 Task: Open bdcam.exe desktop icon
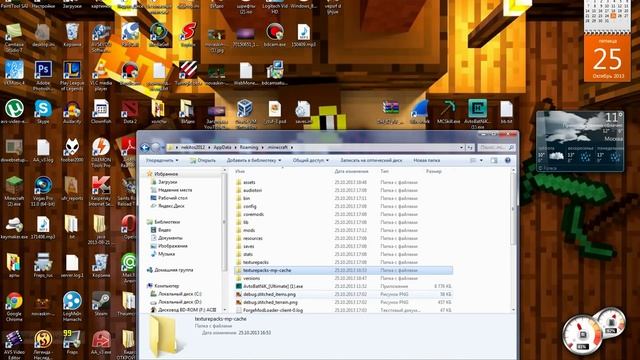(275, 34)
